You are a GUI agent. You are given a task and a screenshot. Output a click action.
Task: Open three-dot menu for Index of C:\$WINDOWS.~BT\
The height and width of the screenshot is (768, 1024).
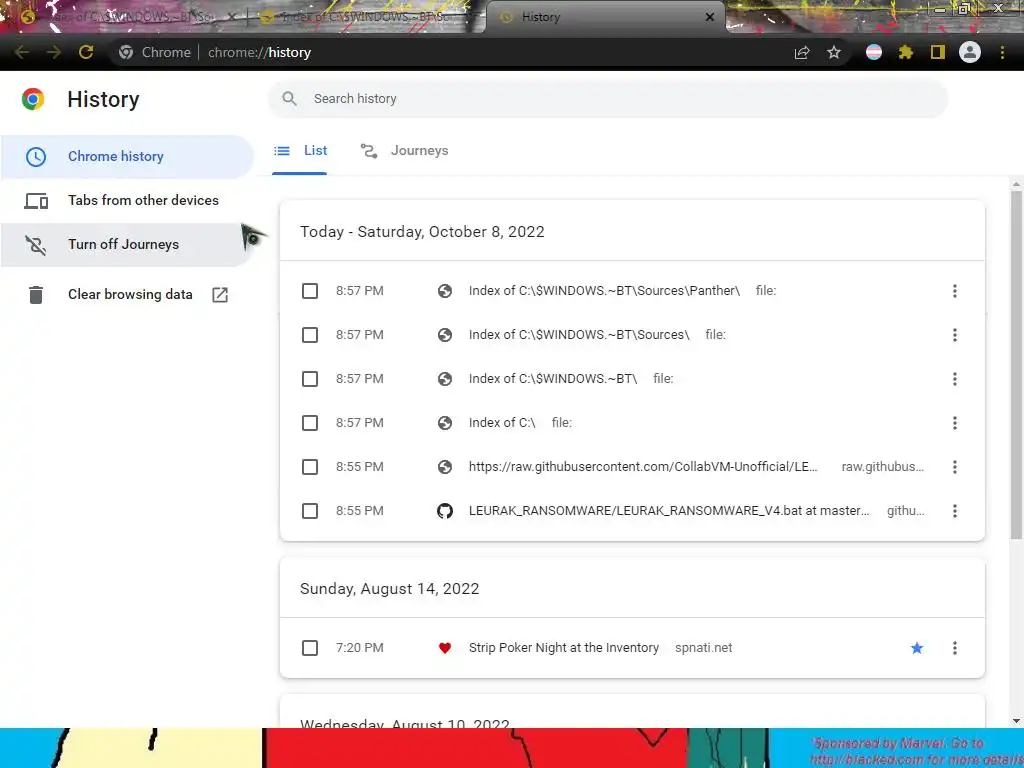pyautogui.click(x=955, y=379)
